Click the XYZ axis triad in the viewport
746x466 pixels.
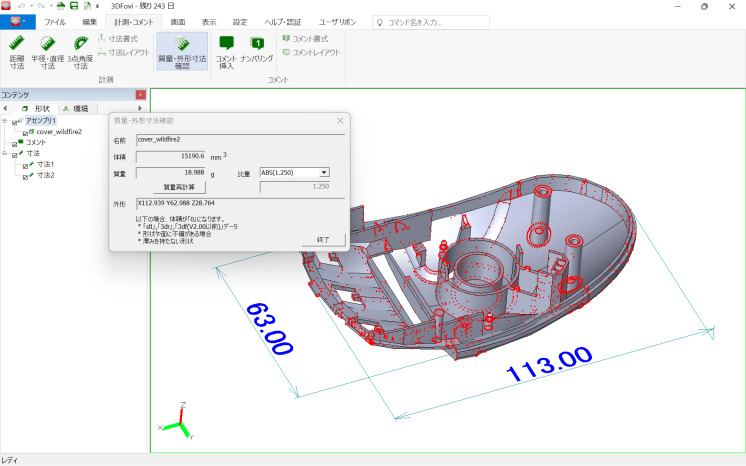click(178, 422)
